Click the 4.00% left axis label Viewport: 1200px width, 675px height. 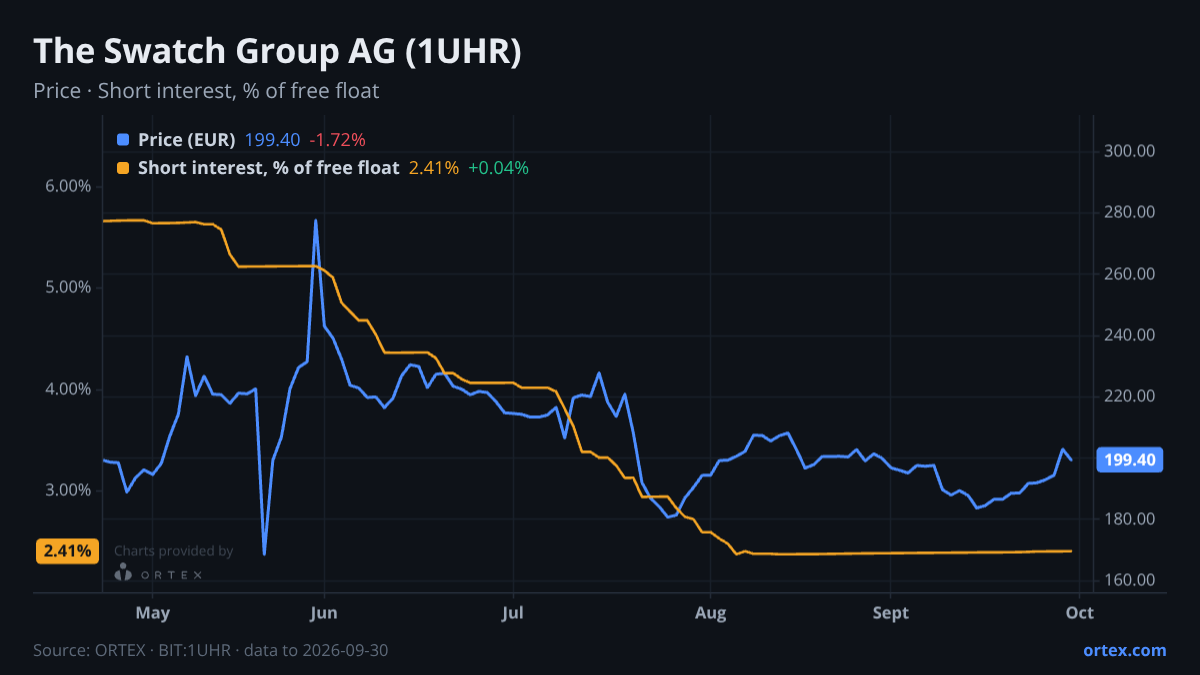click(x=67, y=389)
